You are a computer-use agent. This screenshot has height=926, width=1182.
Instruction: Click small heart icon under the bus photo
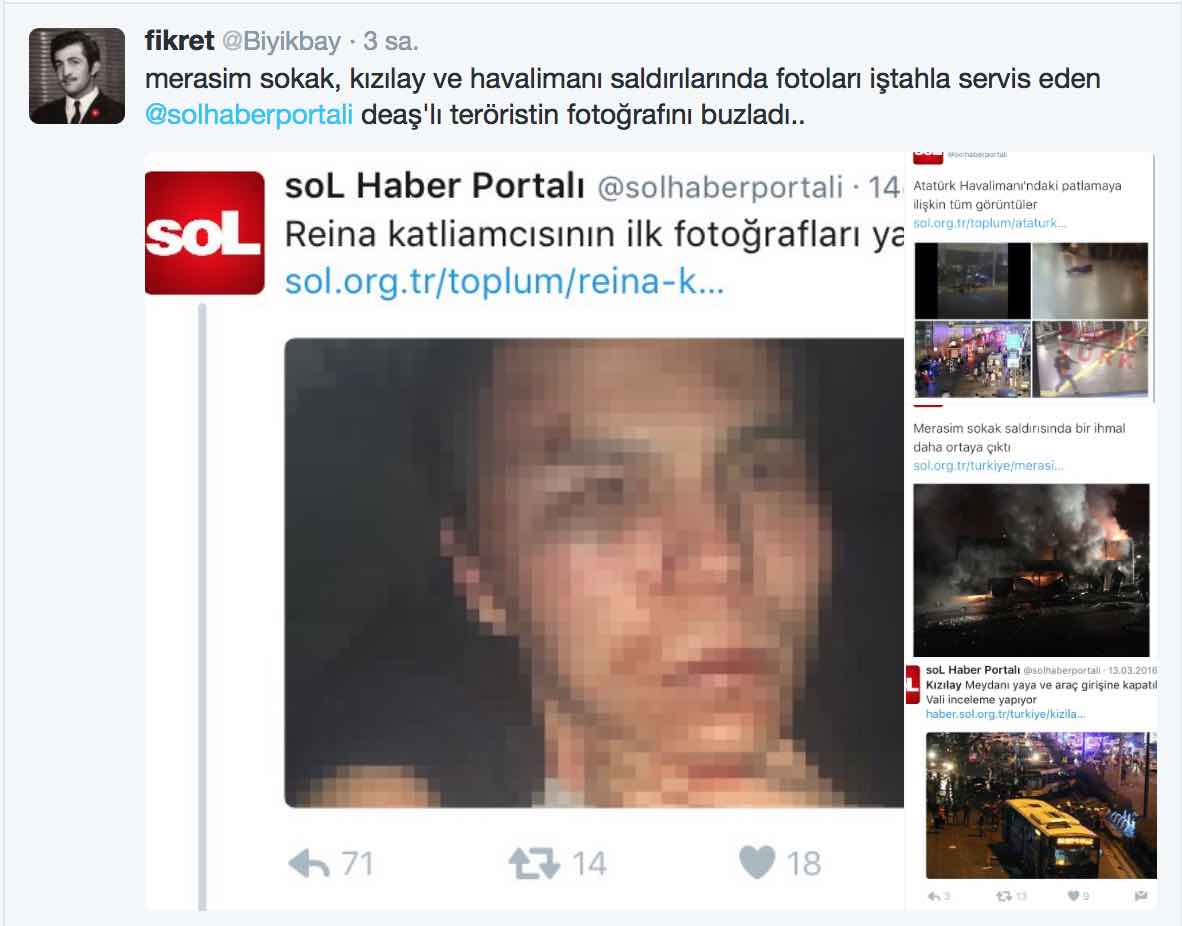(1073, 896)
